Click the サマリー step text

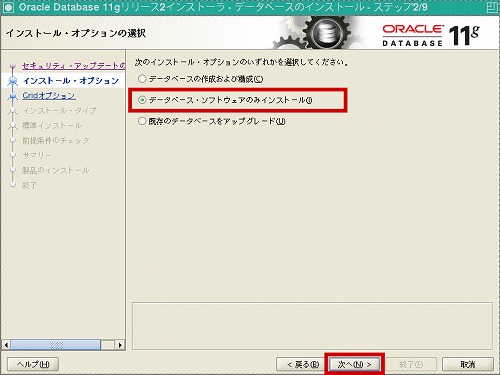(x=37, y=155)
